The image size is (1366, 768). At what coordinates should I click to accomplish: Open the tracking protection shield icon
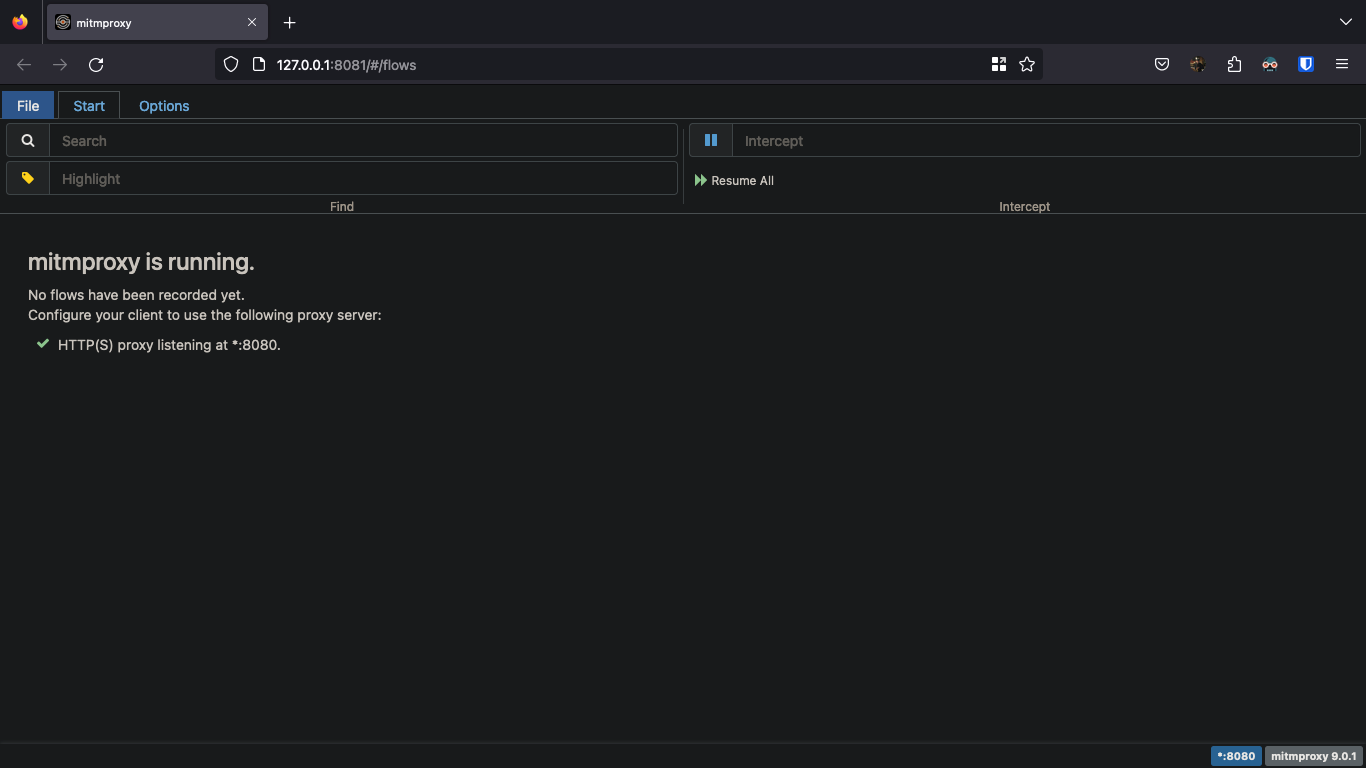pos(231,64)
